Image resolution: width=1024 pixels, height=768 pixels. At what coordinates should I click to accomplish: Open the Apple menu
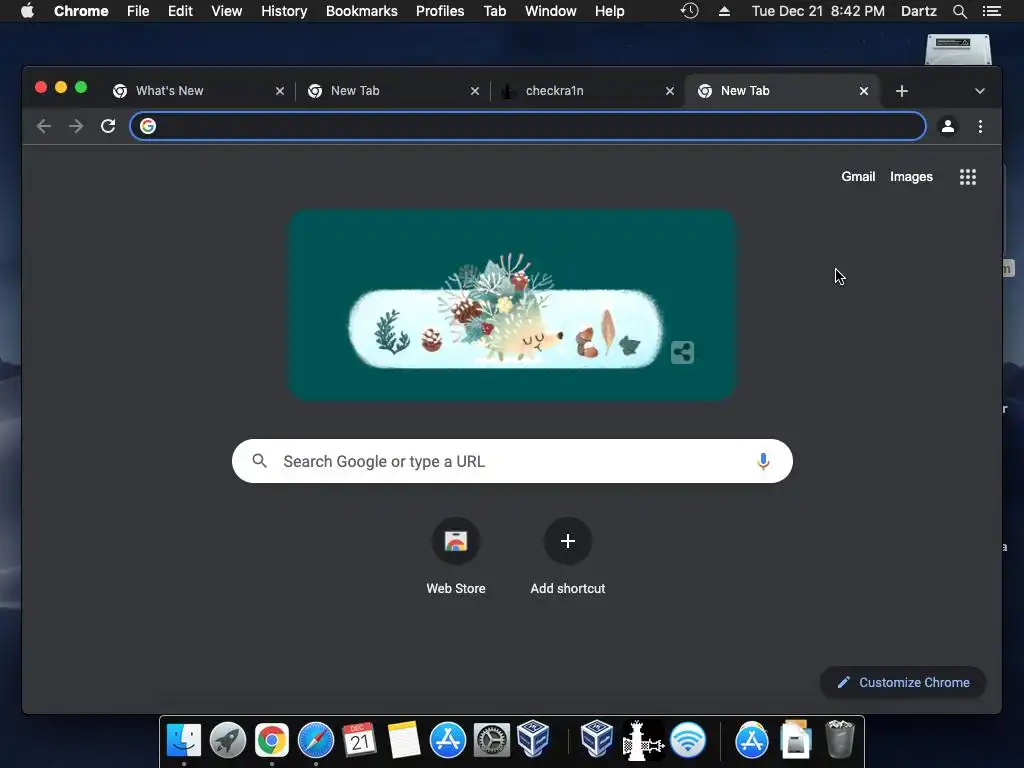coord(27,10)
